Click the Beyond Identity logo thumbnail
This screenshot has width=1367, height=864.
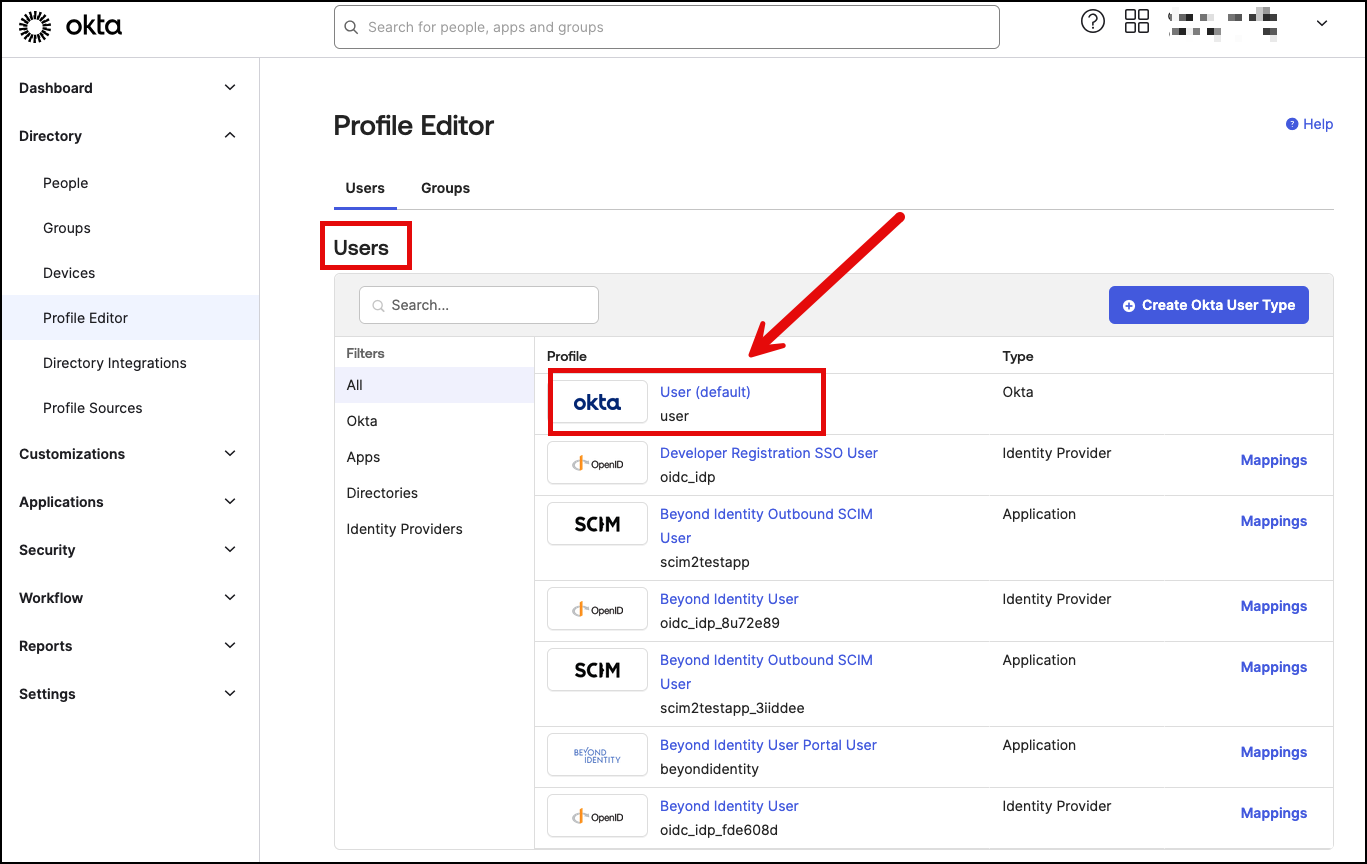597,756
